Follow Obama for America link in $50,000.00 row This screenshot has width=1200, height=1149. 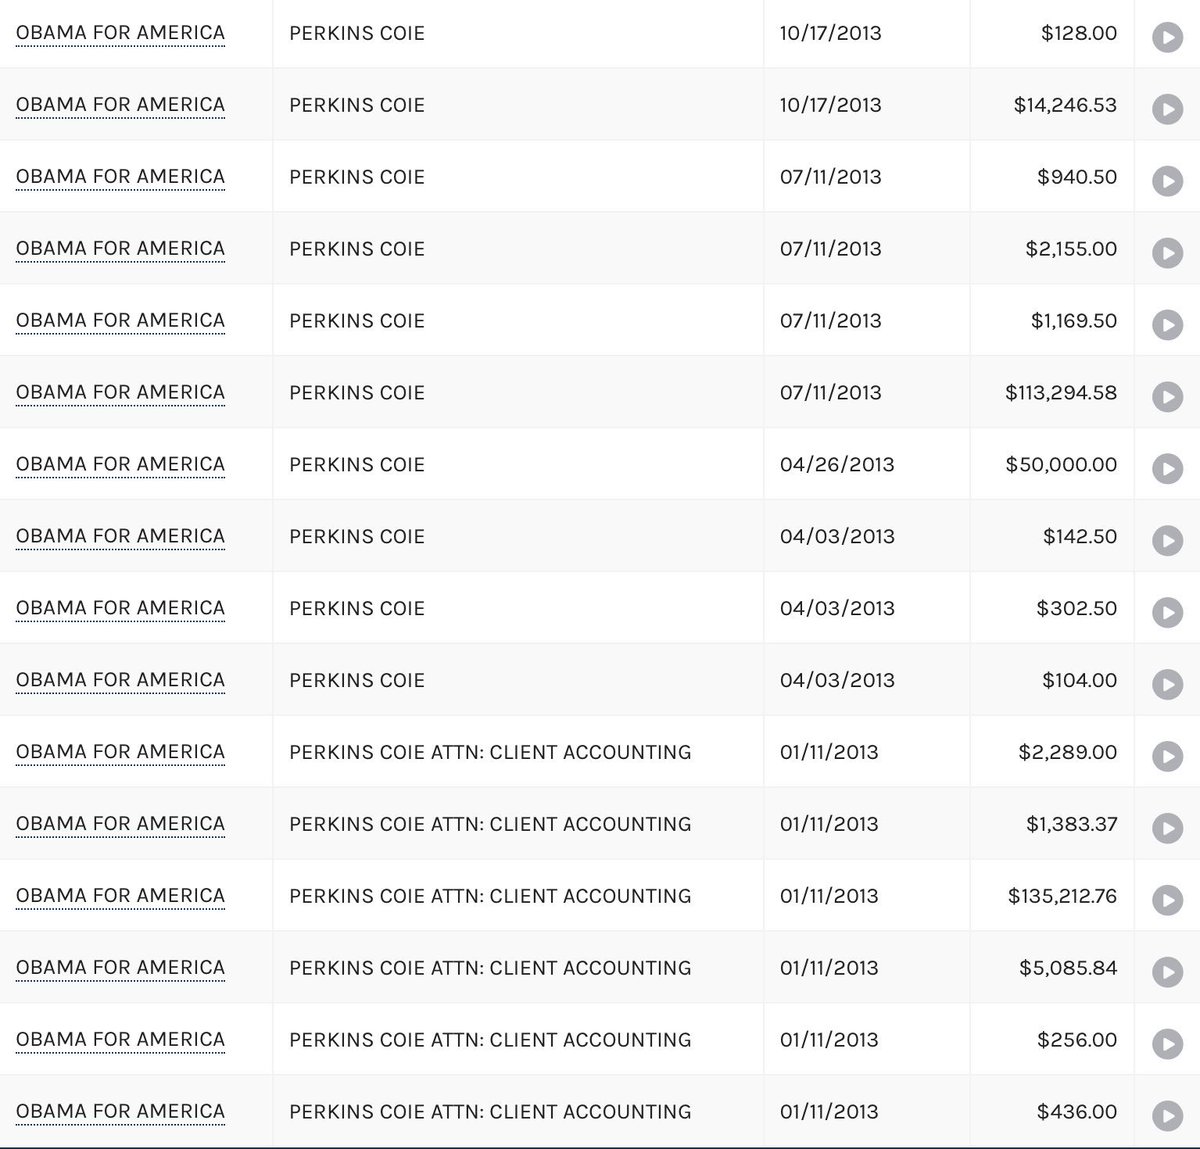click(120, 465)
